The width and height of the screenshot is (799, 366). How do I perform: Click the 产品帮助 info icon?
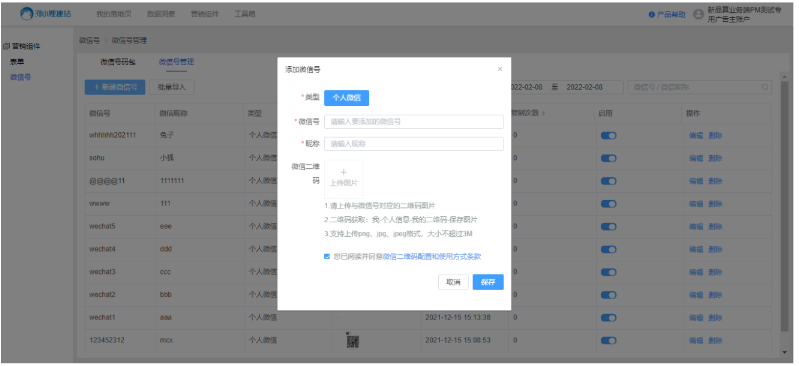pos(652,15)
